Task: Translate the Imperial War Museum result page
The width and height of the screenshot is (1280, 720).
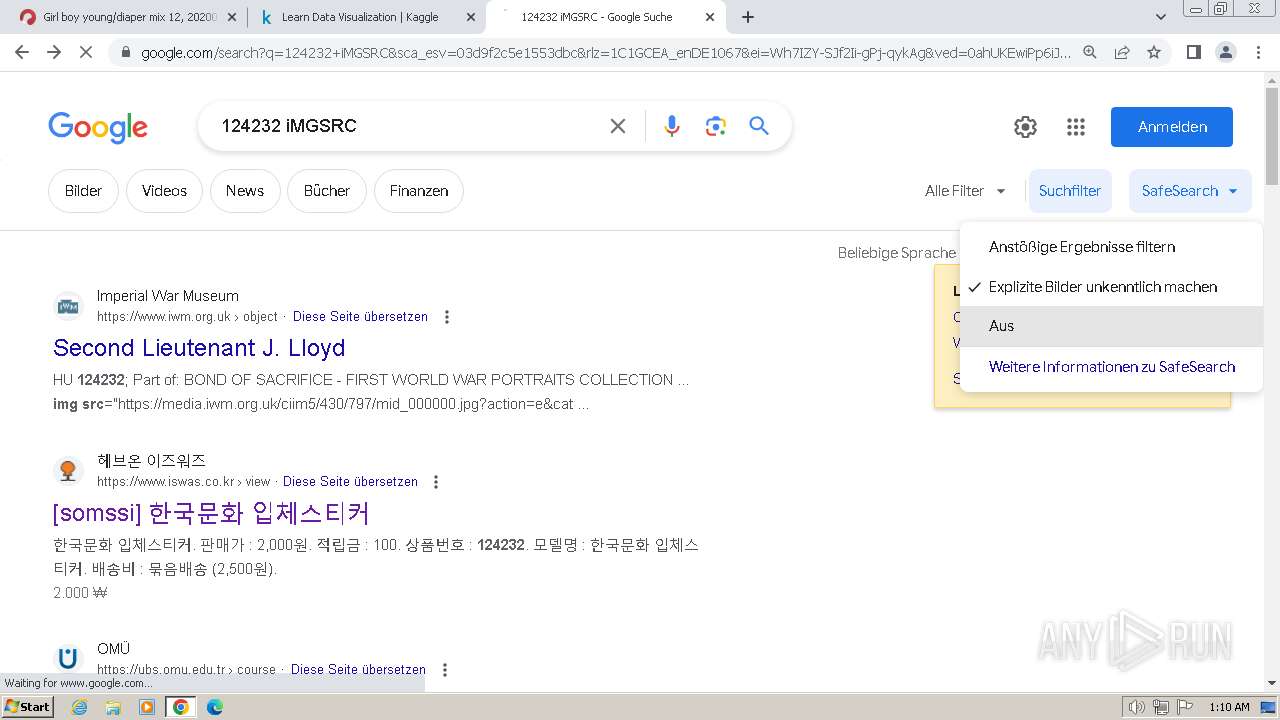Action: [x=360, y=317]
